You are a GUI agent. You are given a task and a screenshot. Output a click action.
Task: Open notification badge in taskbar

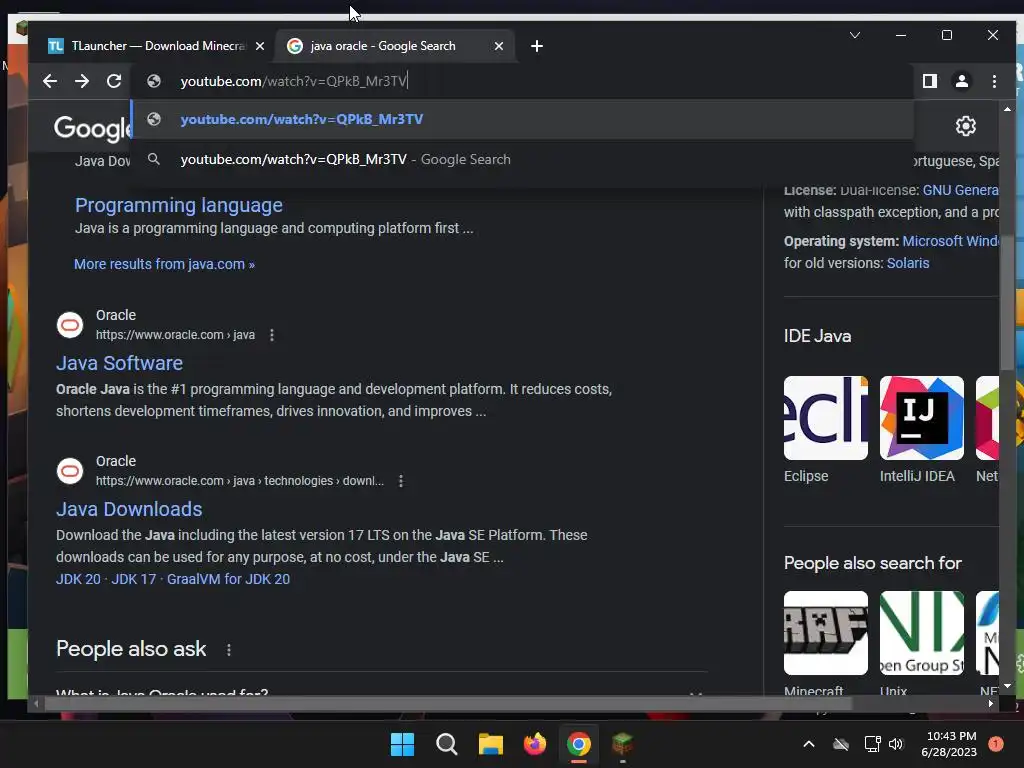(995, 744)
